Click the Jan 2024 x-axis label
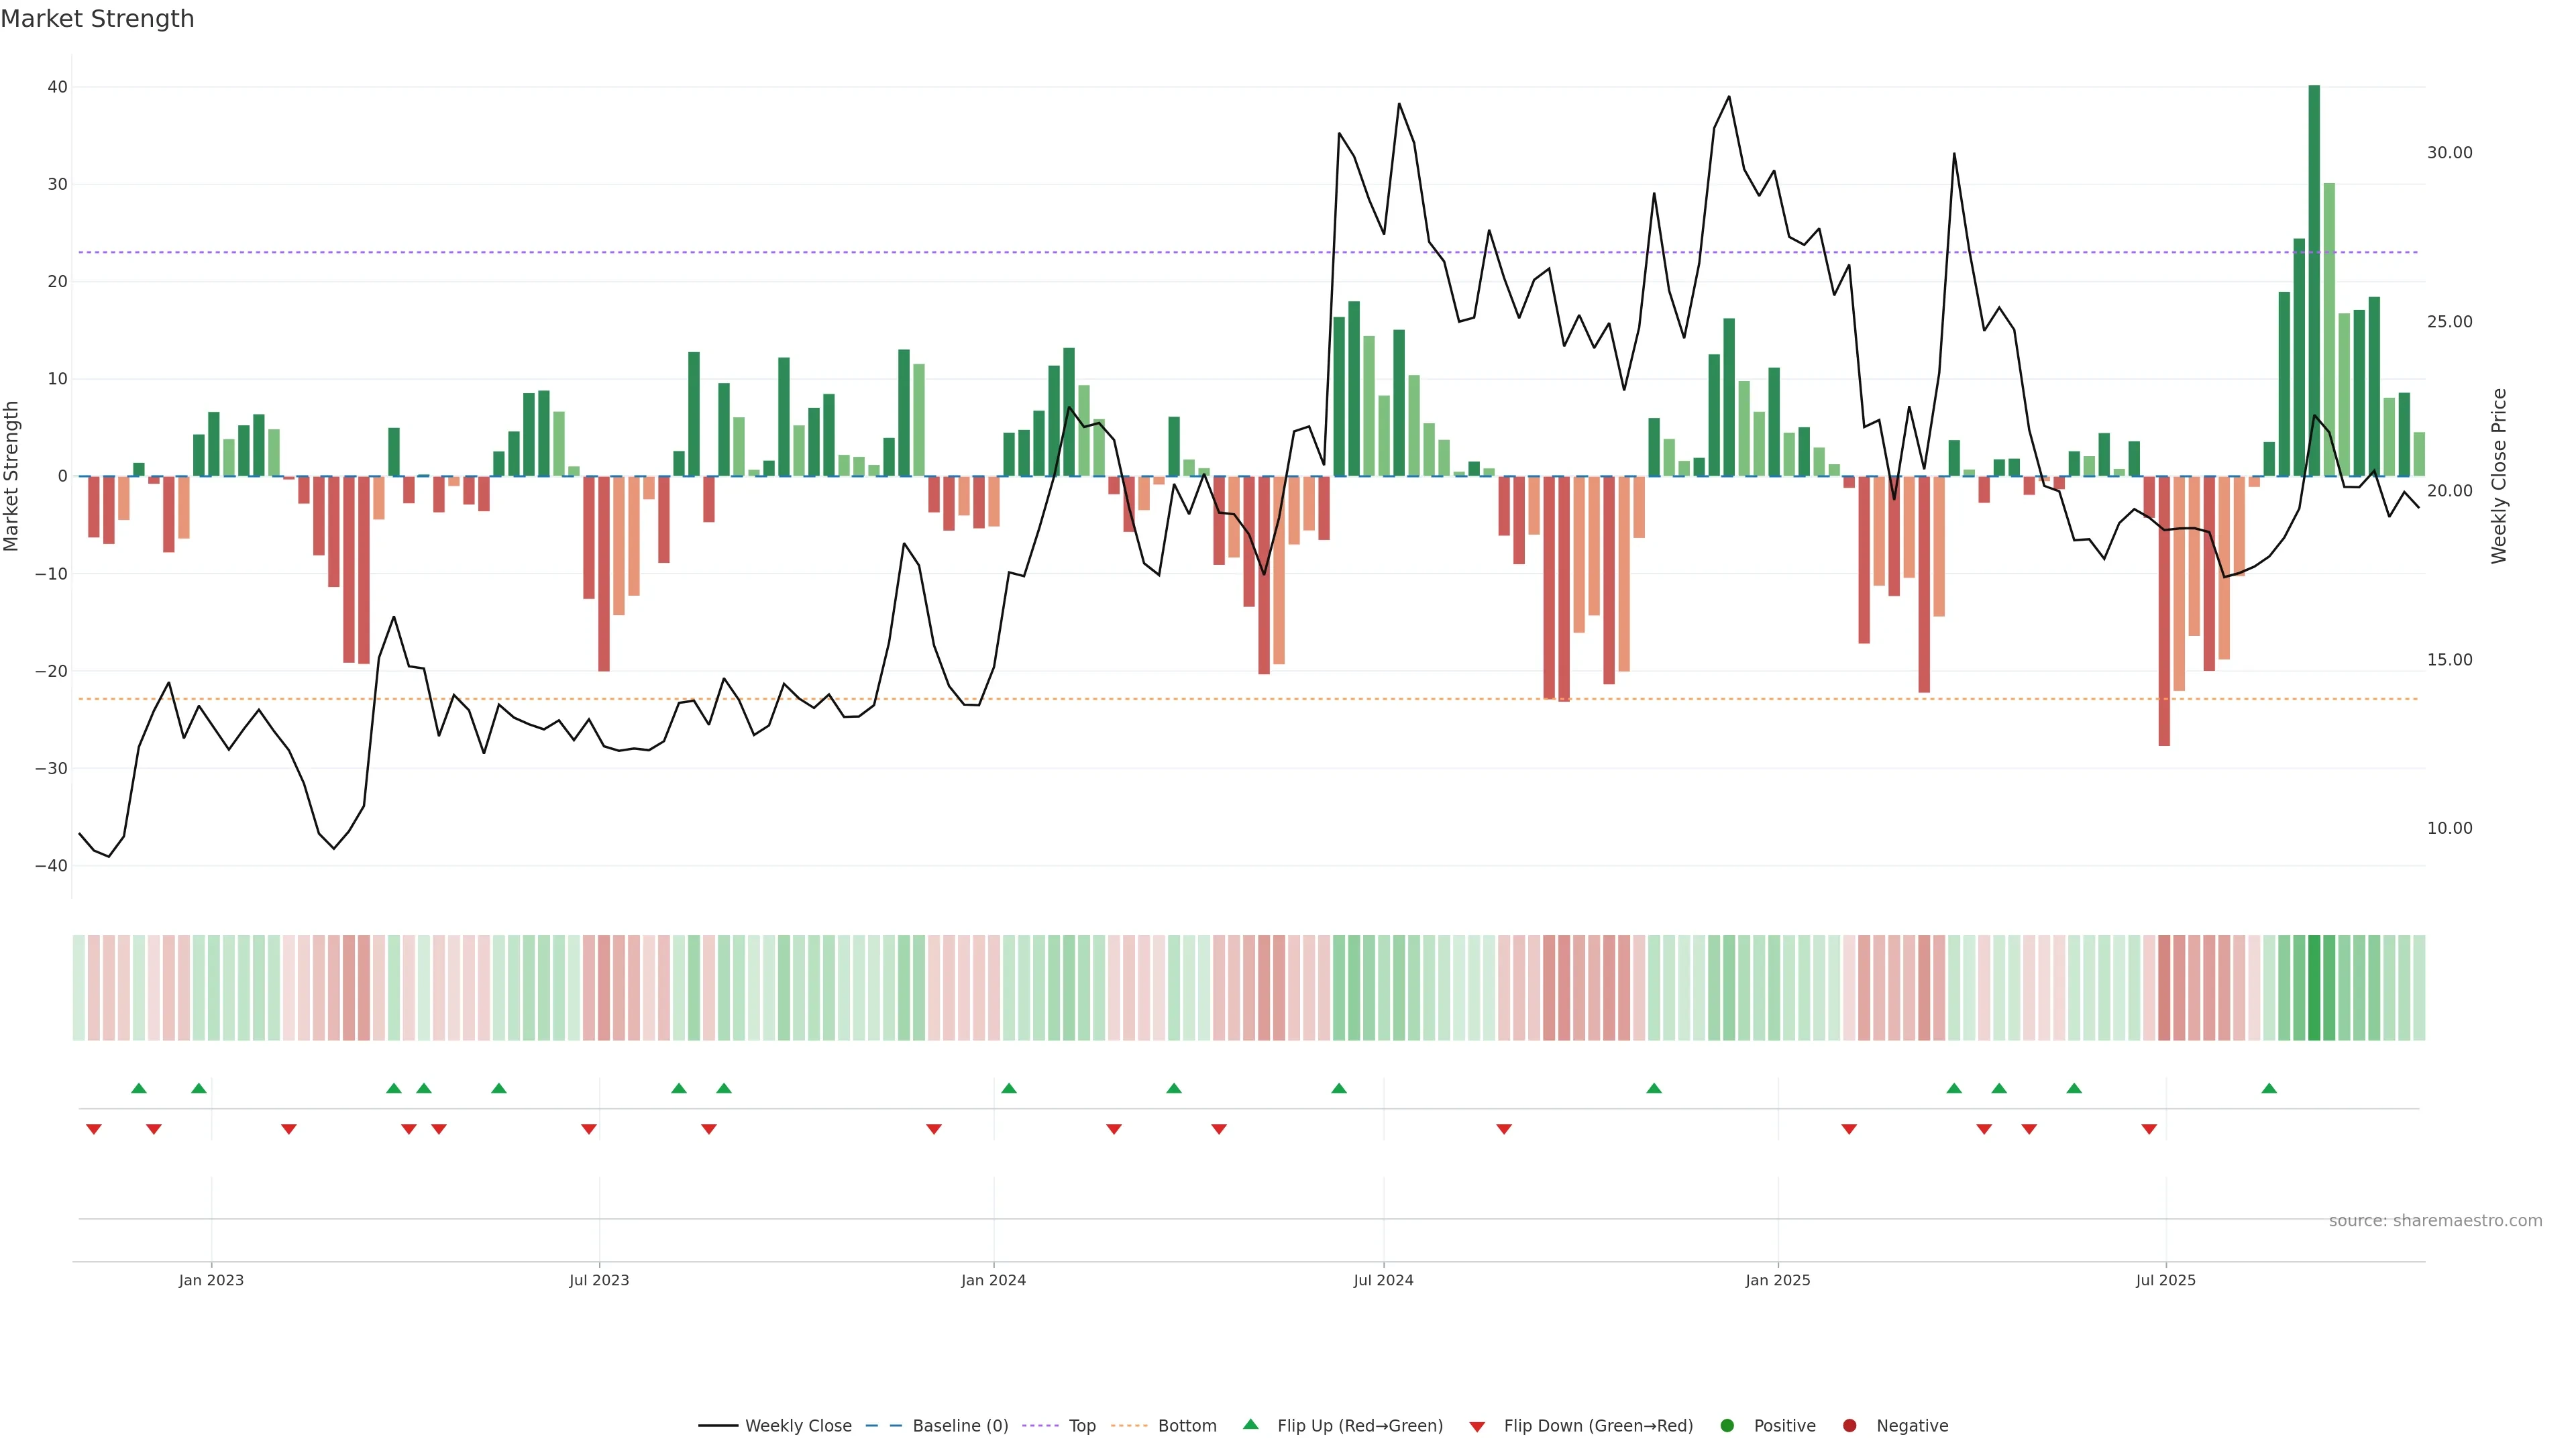The image size is (2576, 1449). tap(993, 1280)
